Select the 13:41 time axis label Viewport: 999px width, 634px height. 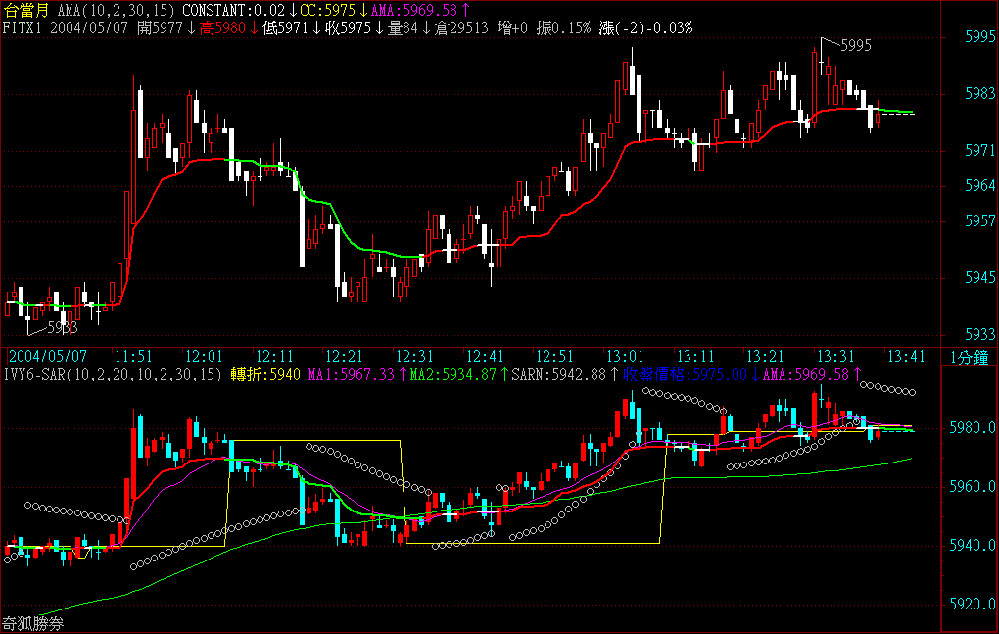pyautogui.click(x=905, y=356)
